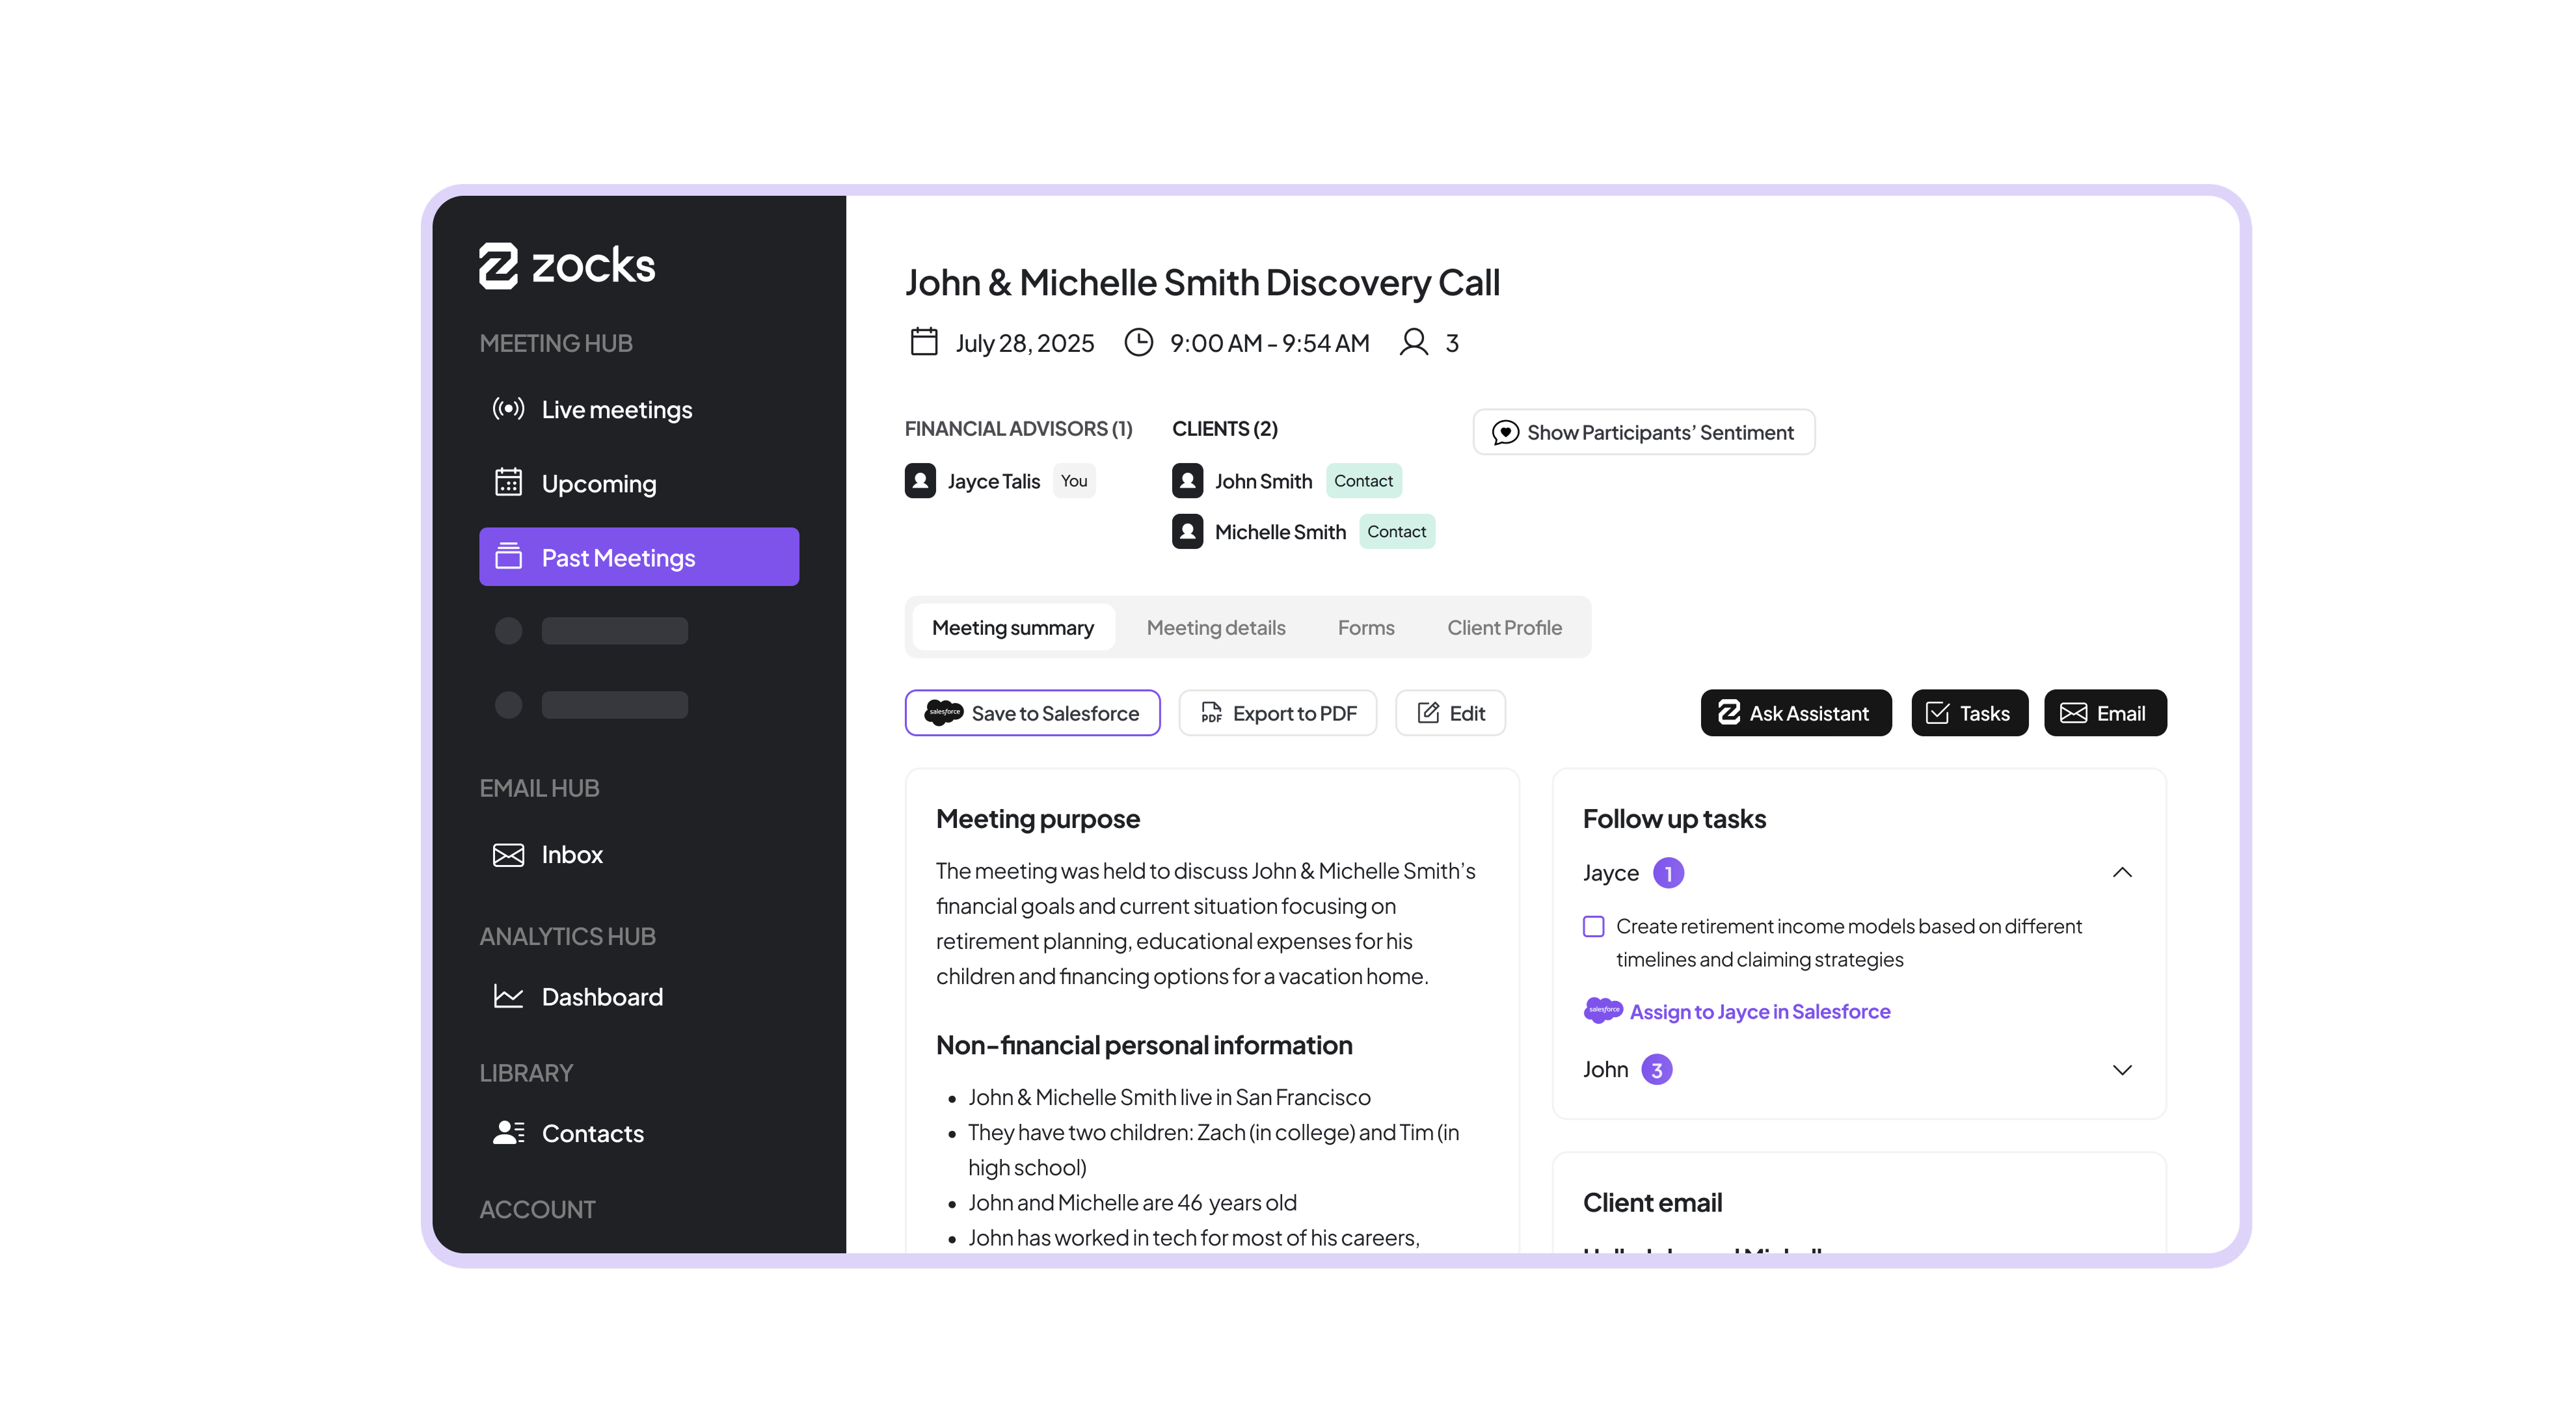Expand John's follow up tasks
This screenshot has width=2576, height=1412.
(2122, 1070)
